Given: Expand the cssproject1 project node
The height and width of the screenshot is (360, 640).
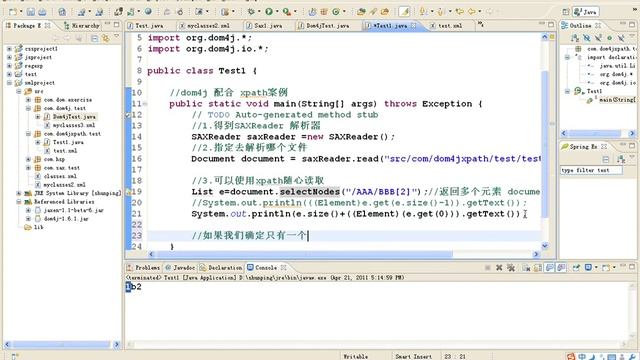Looking at the screenshot, I should 9,49.
